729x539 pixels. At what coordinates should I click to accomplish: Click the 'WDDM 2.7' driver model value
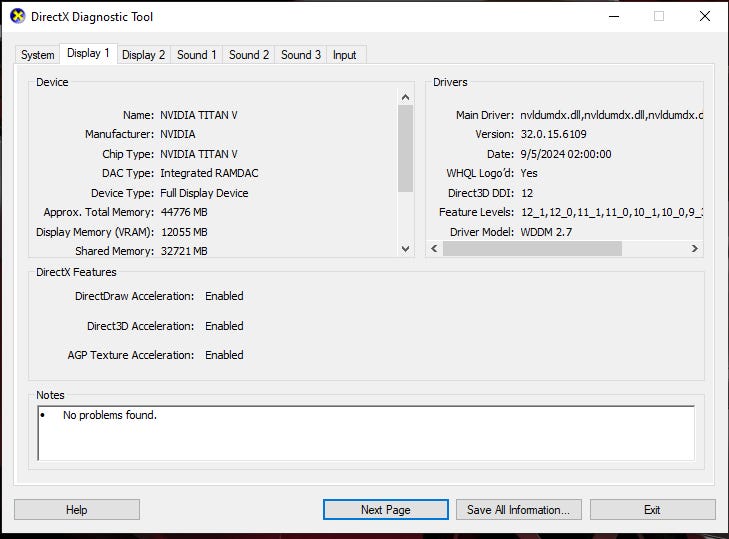546,232
